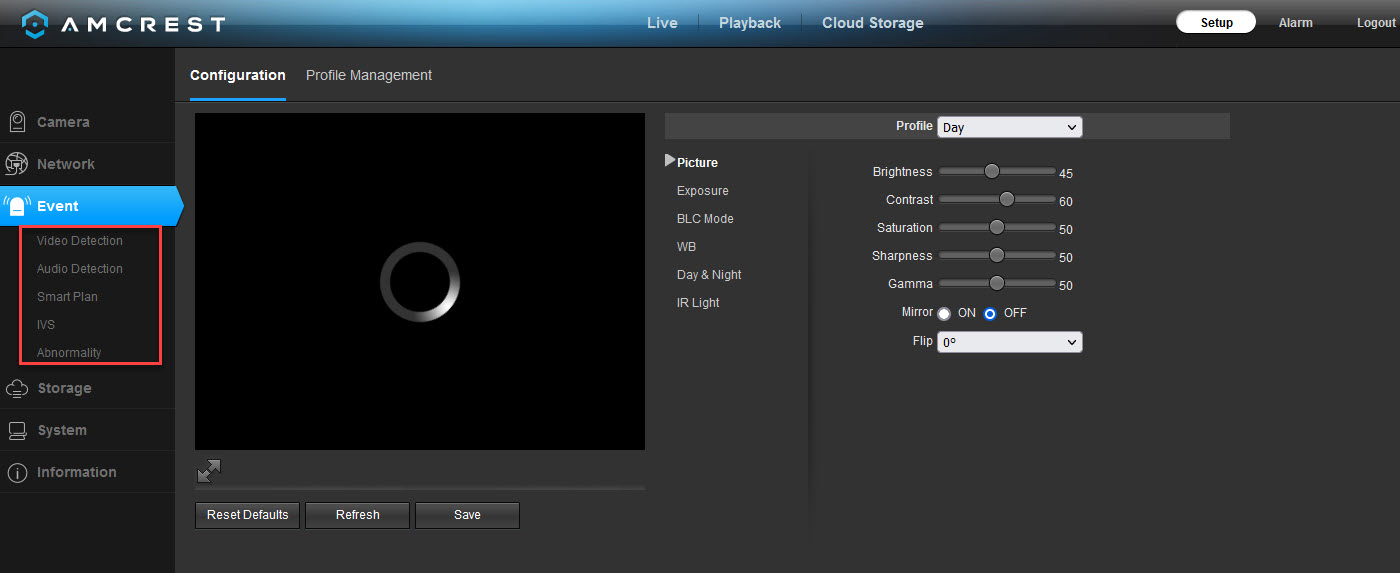Open the Playback tab

tap(750, 23)
